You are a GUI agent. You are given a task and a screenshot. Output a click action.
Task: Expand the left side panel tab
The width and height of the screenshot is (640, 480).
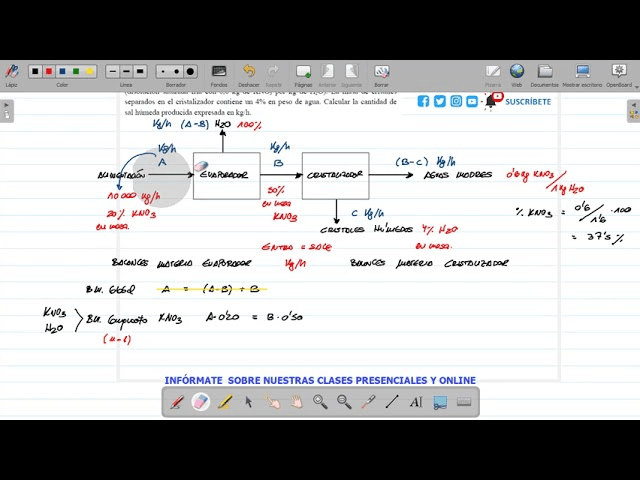(x=7, y=111)
